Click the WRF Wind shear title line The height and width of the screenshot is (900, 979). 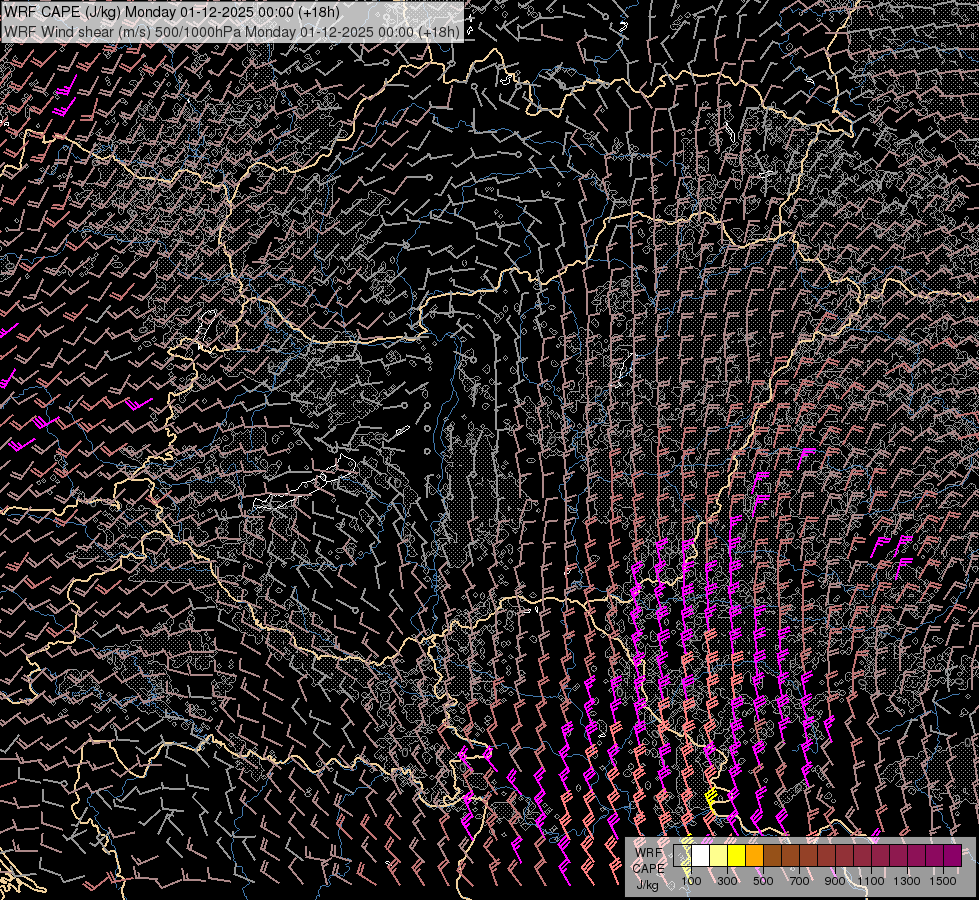tap(232, 31)
